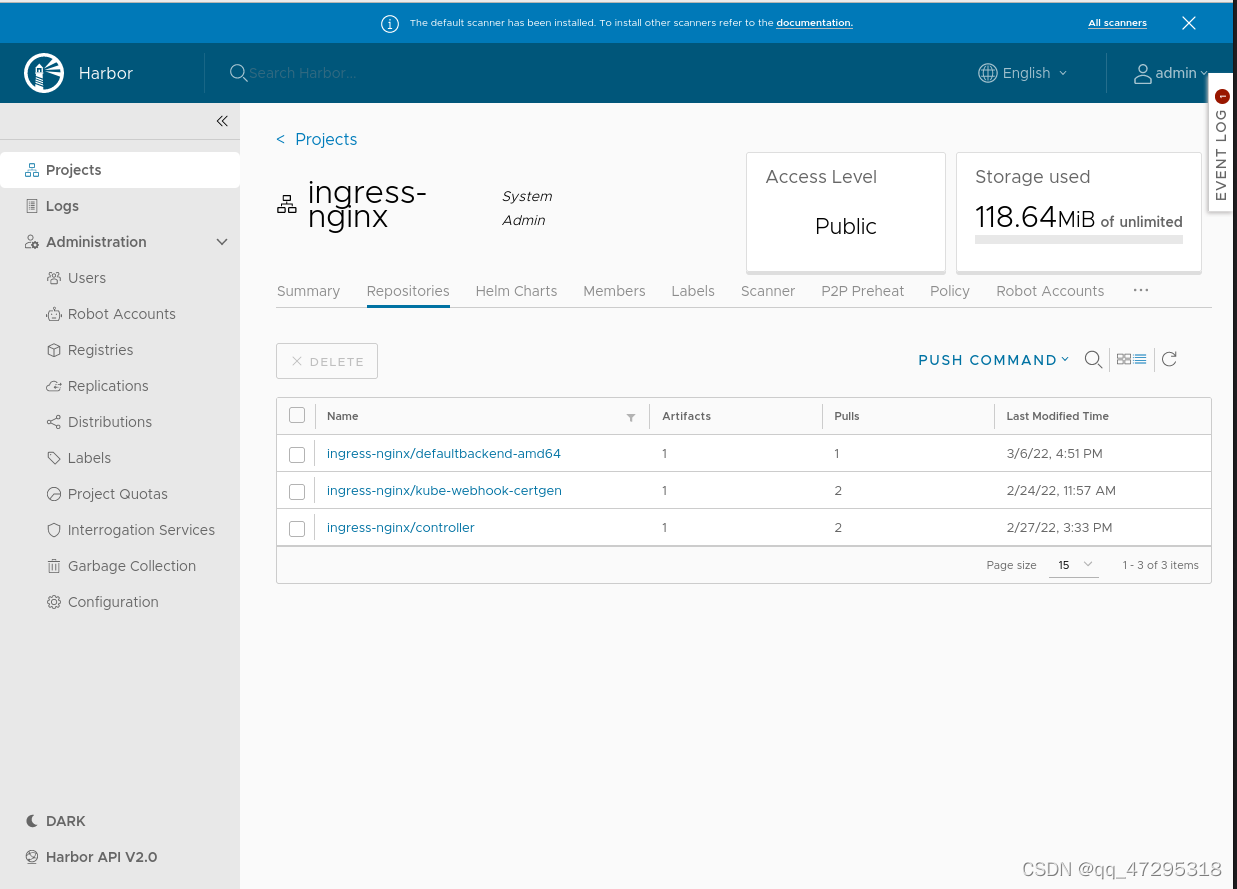Image resolution: width=1237 pixels, height=889 pixels.
Task: Click the Configuration gear icon
Action: [54, 602]
